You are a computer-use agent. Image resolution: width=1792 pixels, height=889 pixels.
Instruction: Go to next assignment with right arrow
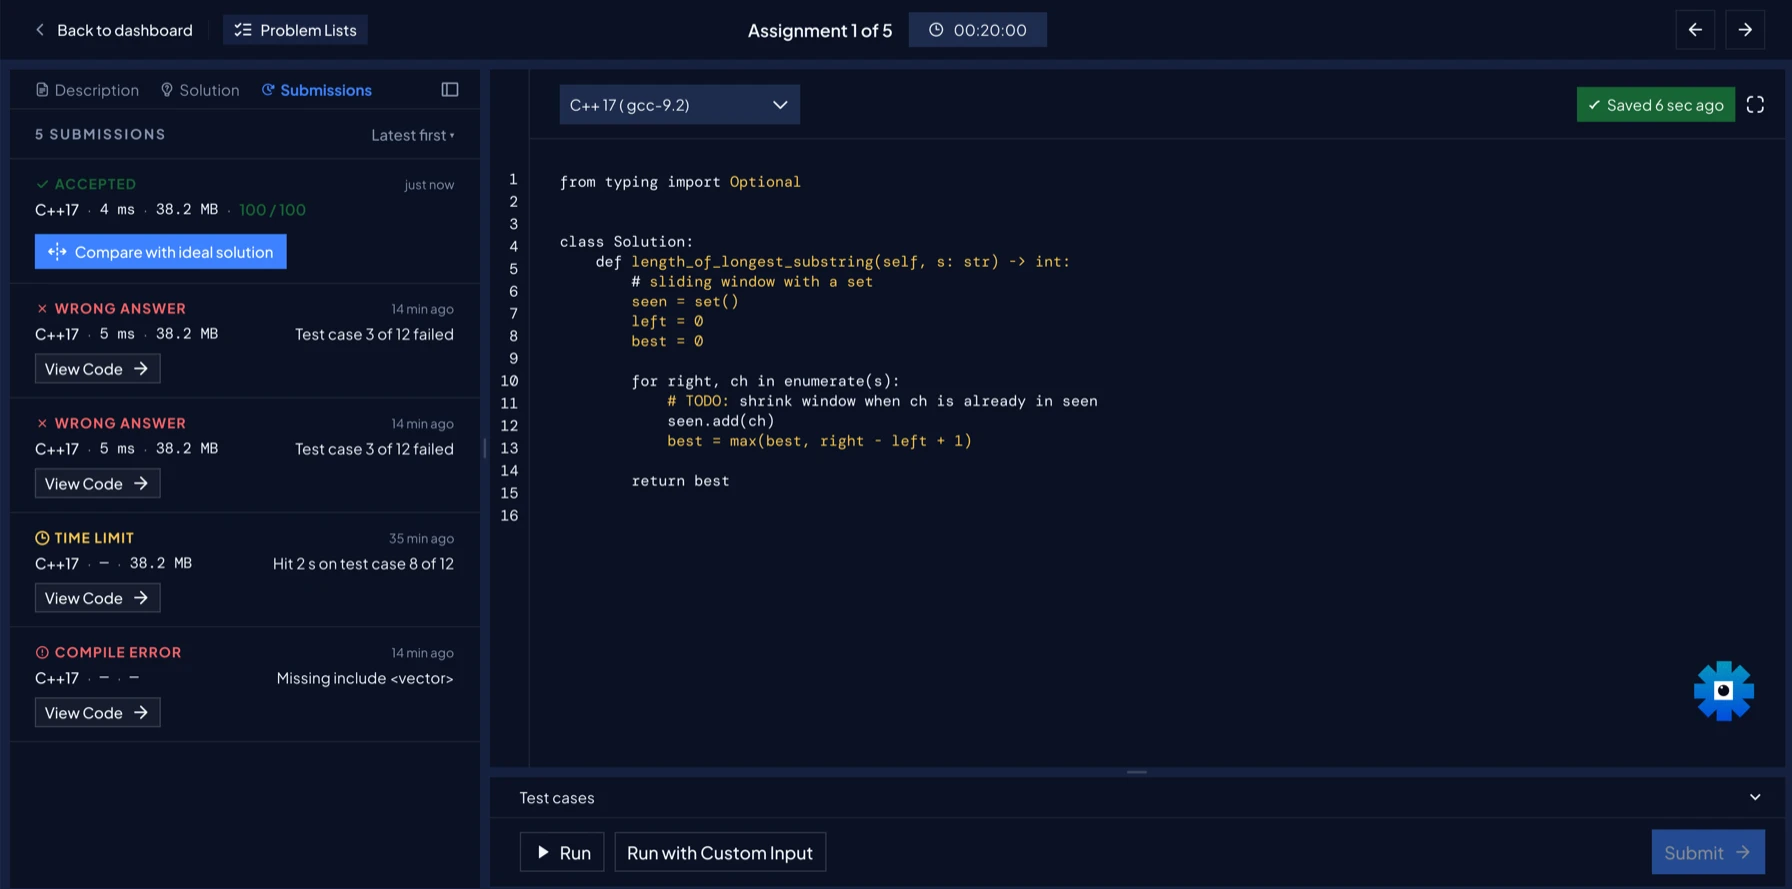[1745, 30]
